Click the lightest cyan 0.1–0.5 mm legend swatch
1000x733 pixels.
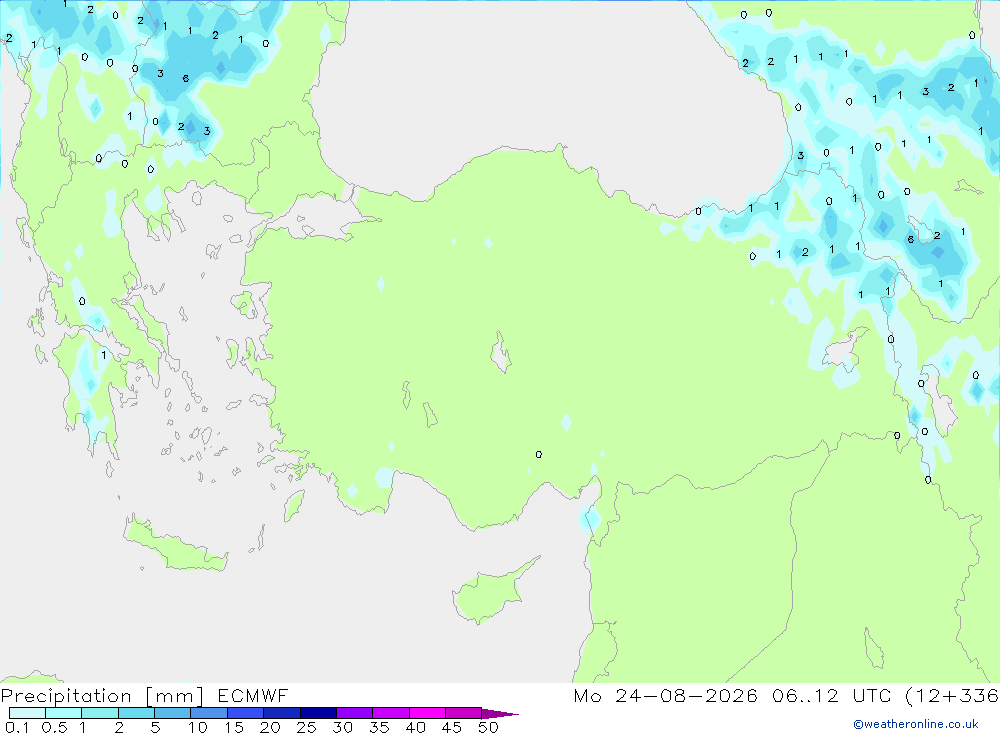pyautogui.click(x=27, y=713)
